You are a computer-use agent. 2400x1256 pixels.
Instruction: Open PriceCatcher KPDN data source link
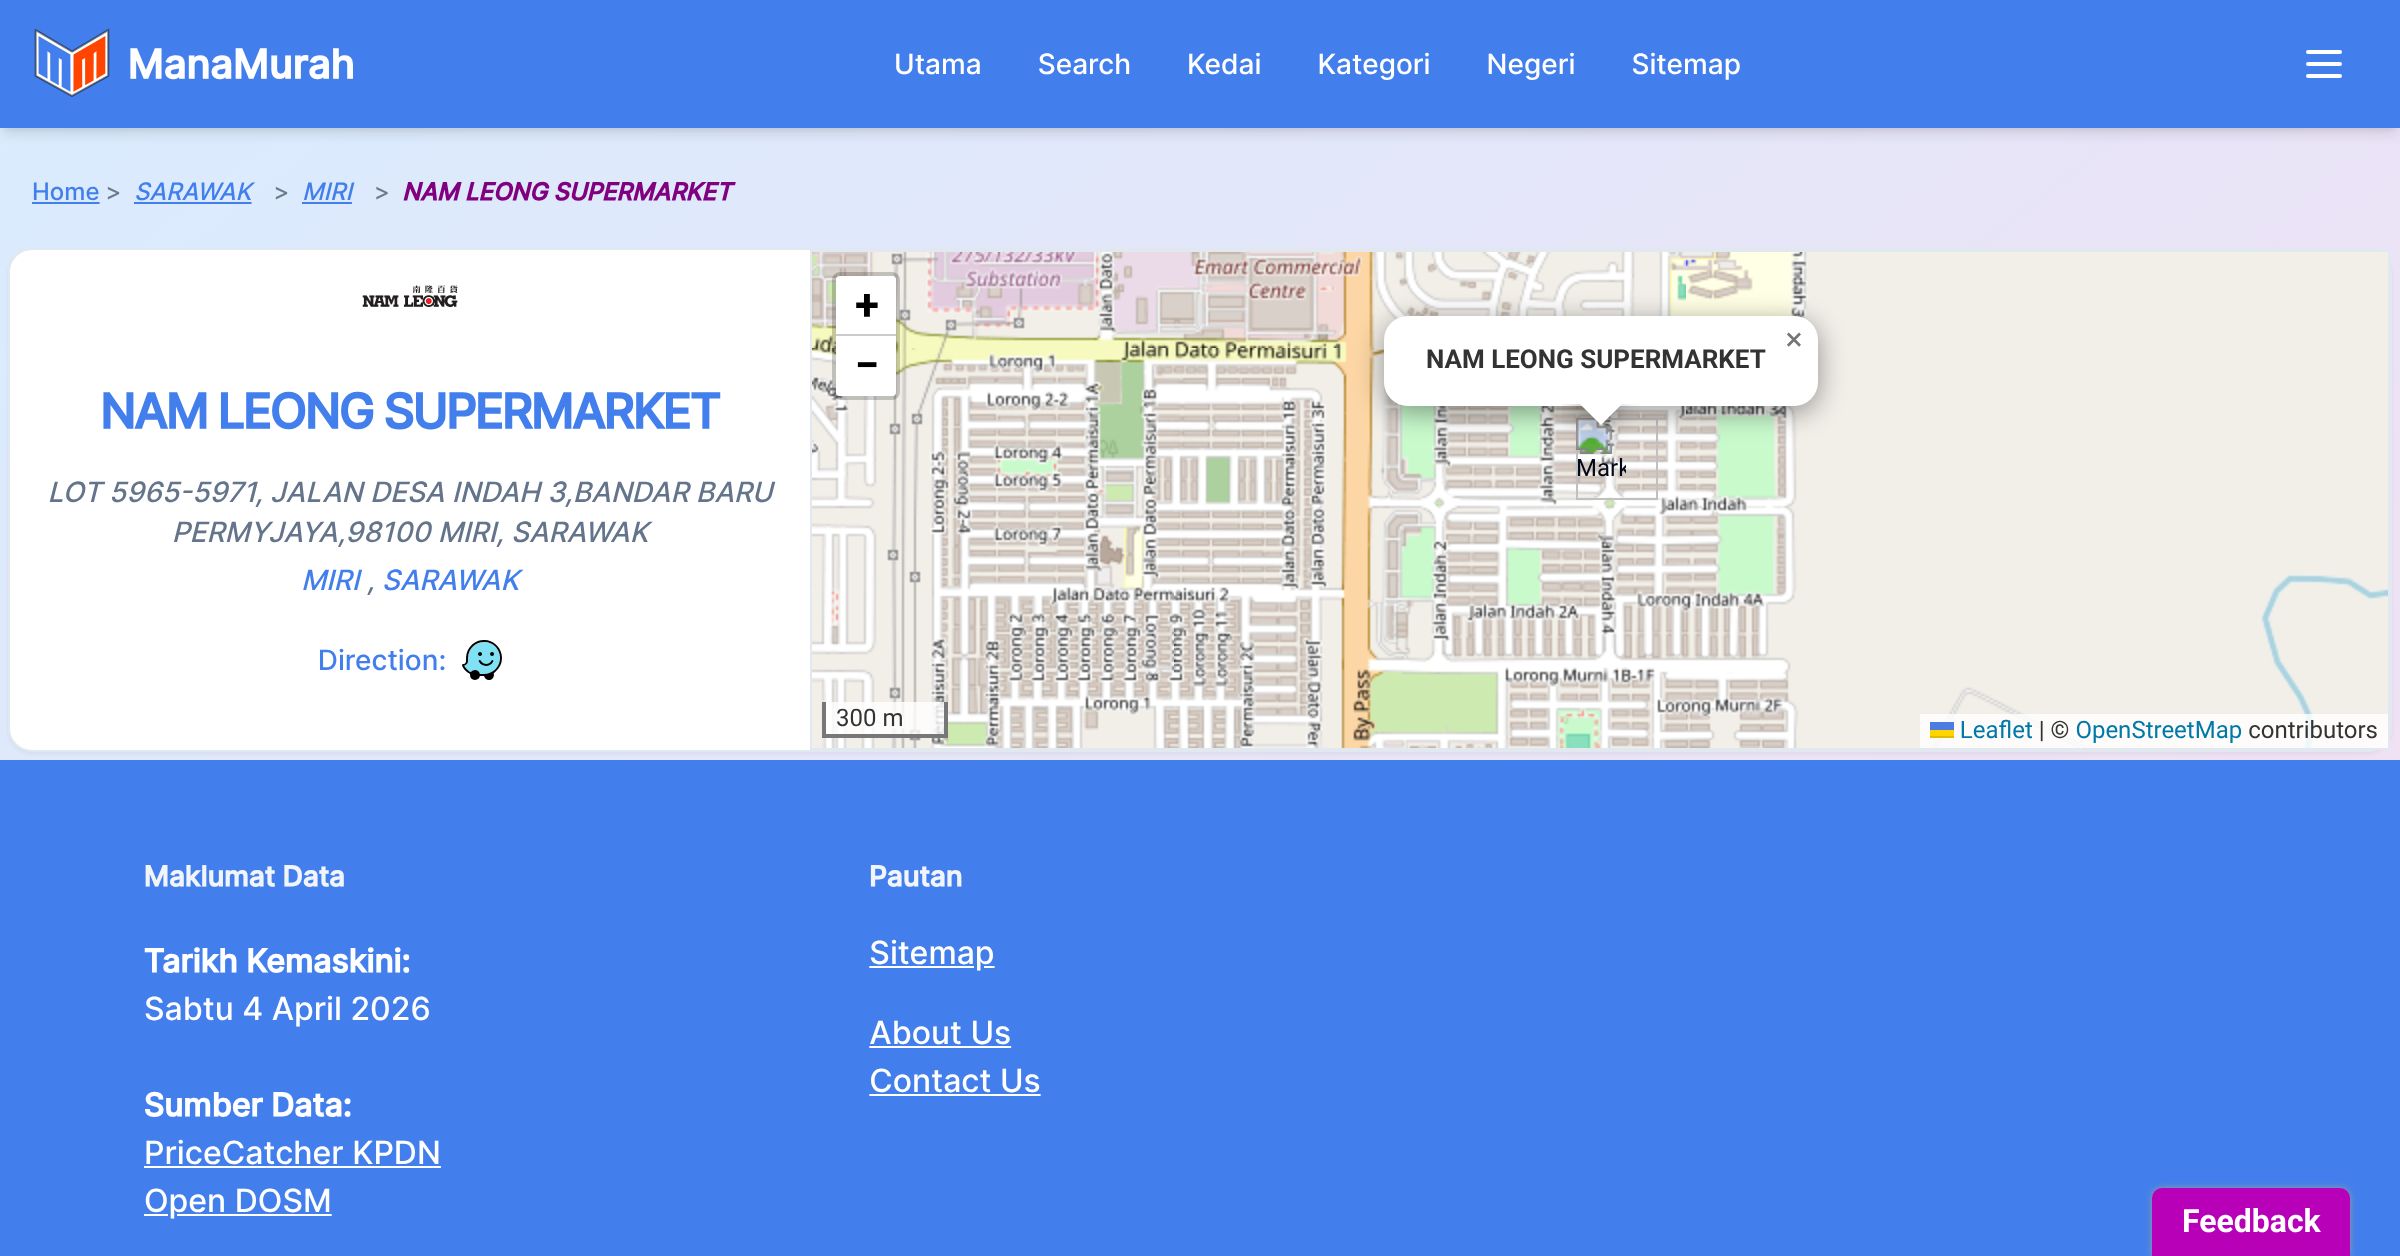pyautogui.click(x=292, y=1153)
